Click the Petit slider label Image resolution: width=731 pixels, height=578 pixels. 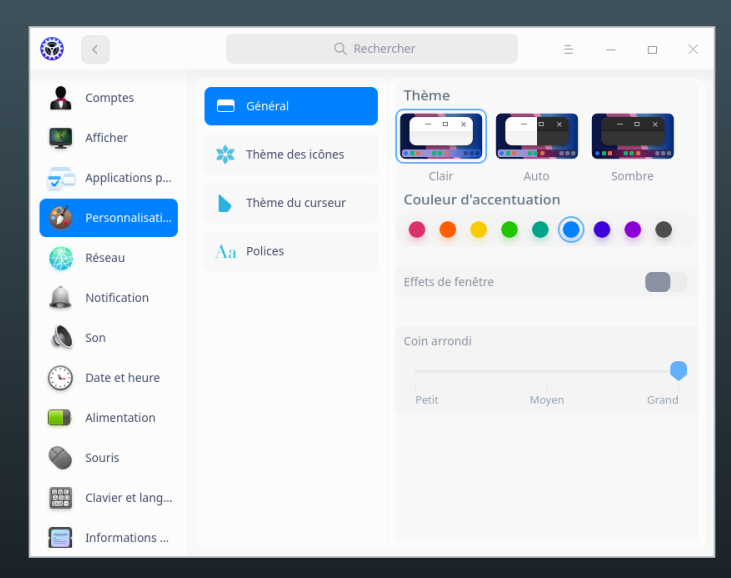427,400
